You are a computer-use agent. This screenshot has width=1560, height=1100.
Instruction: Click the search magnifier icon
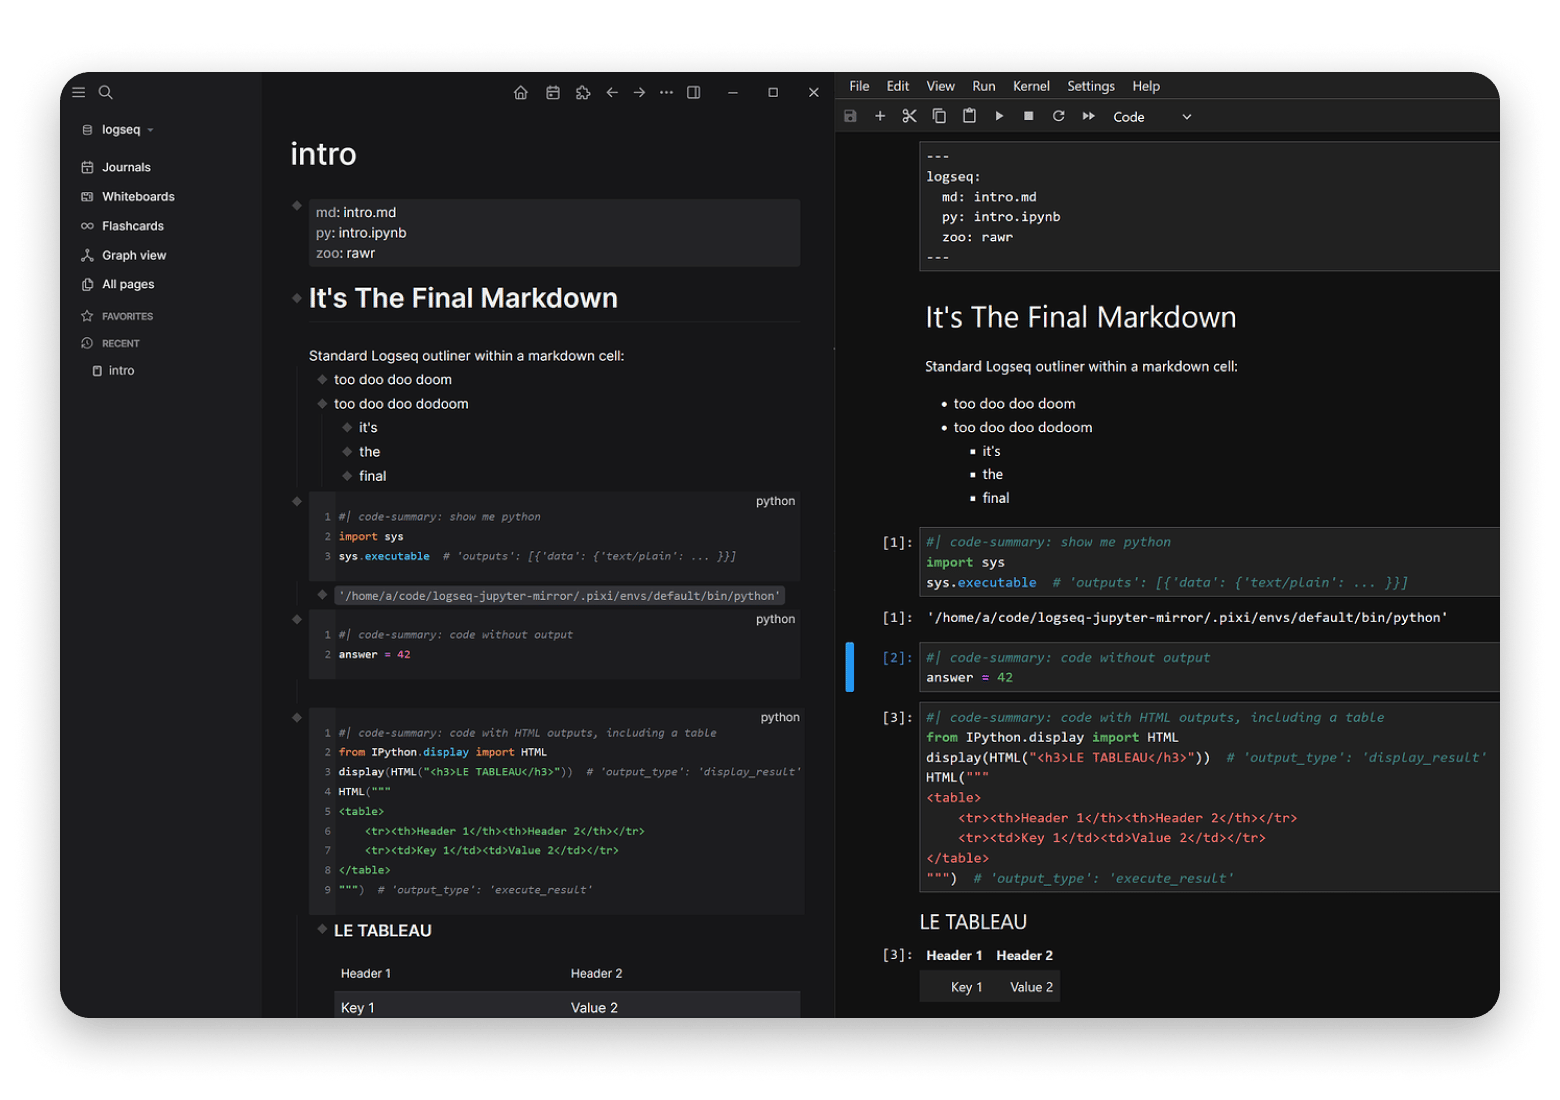coord(105,93)
